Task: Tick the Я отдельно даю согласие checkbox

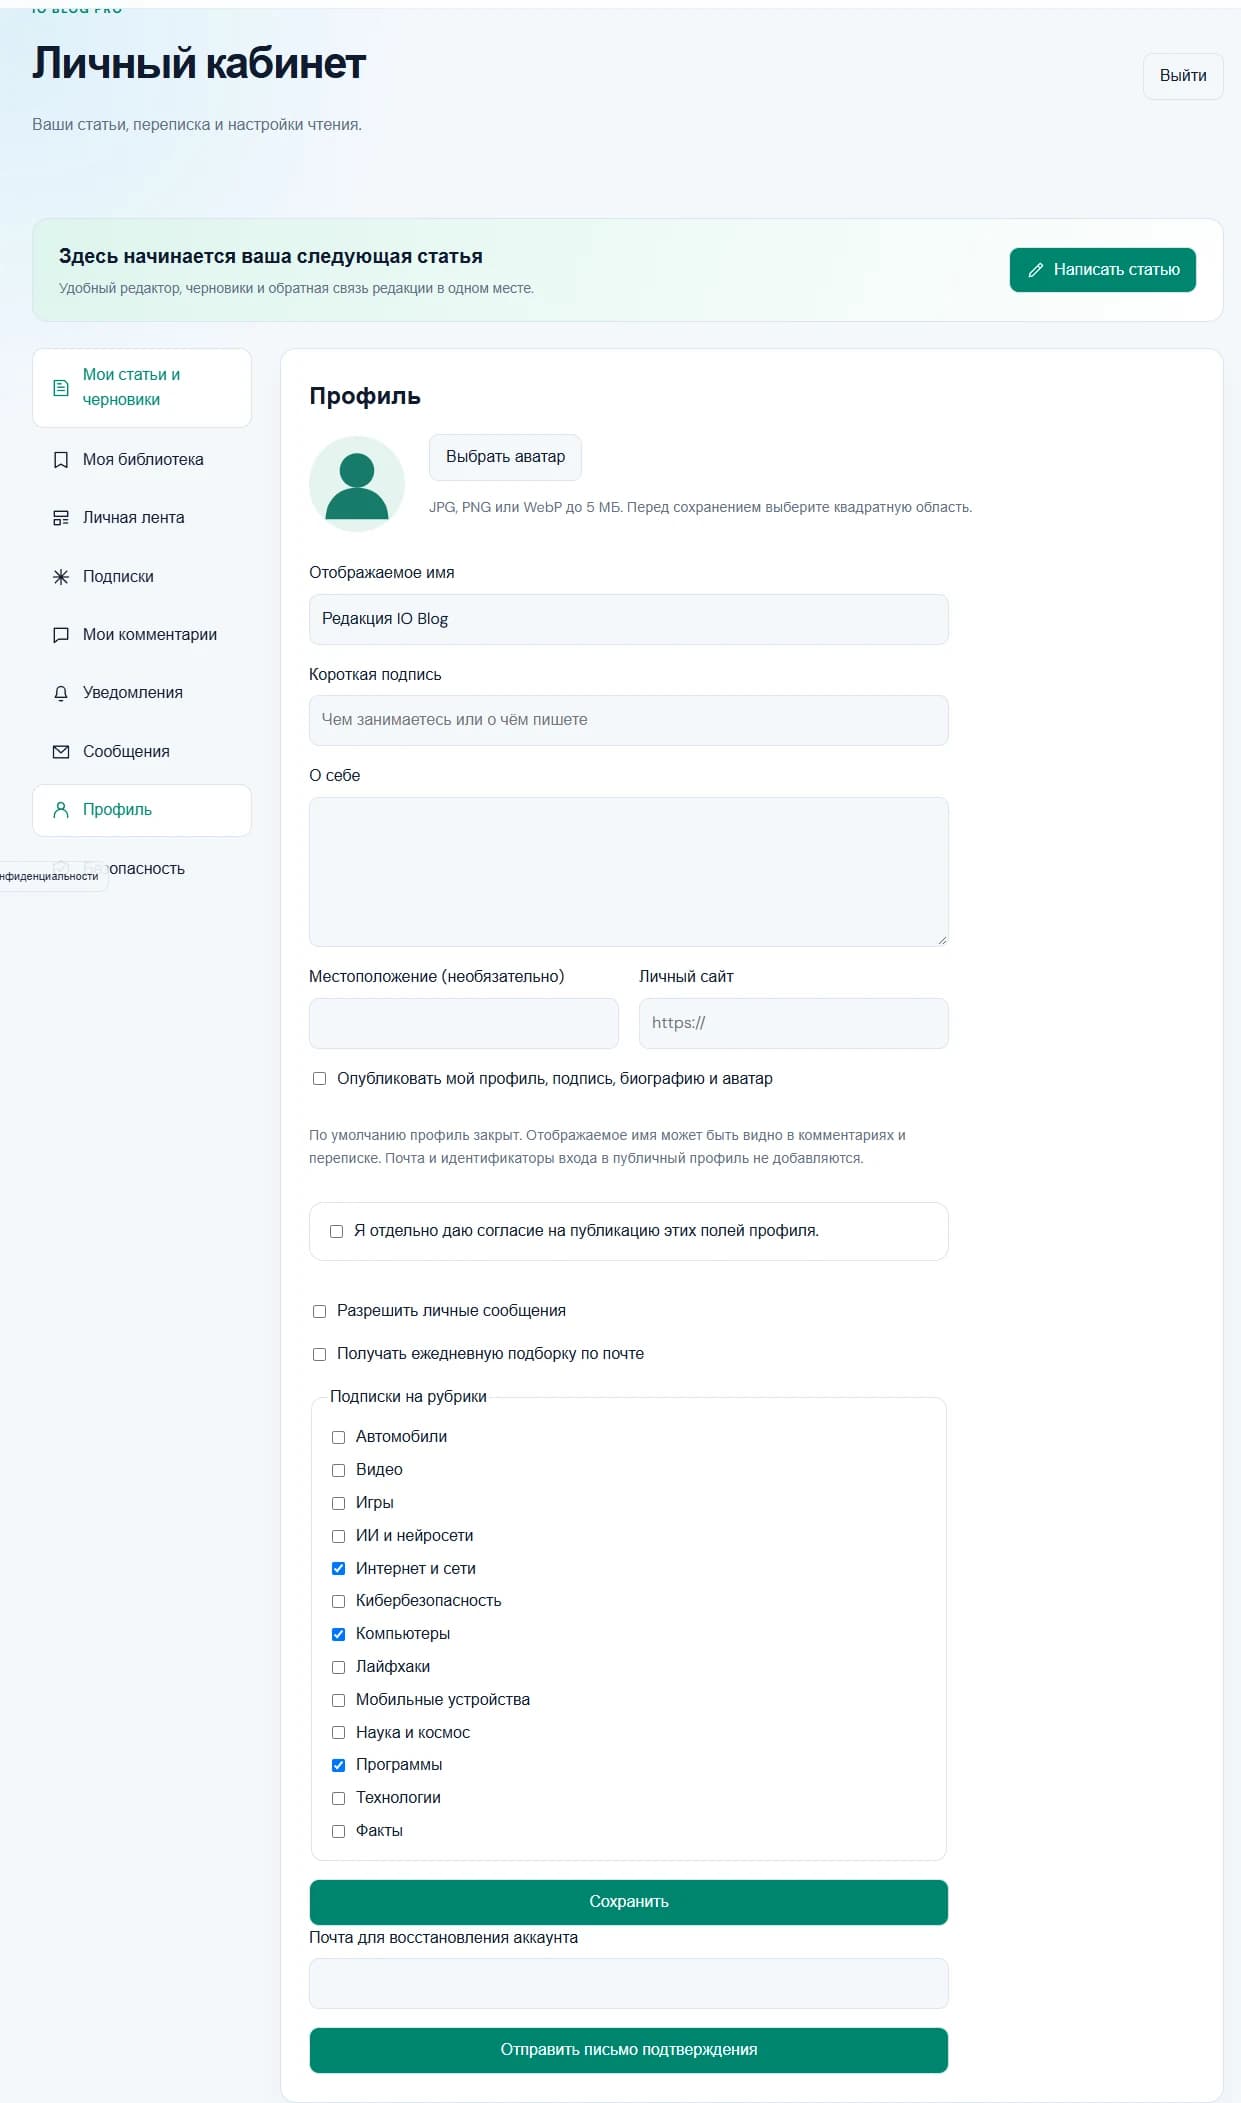Action: pyautogui.click(x=337, y=1232)
